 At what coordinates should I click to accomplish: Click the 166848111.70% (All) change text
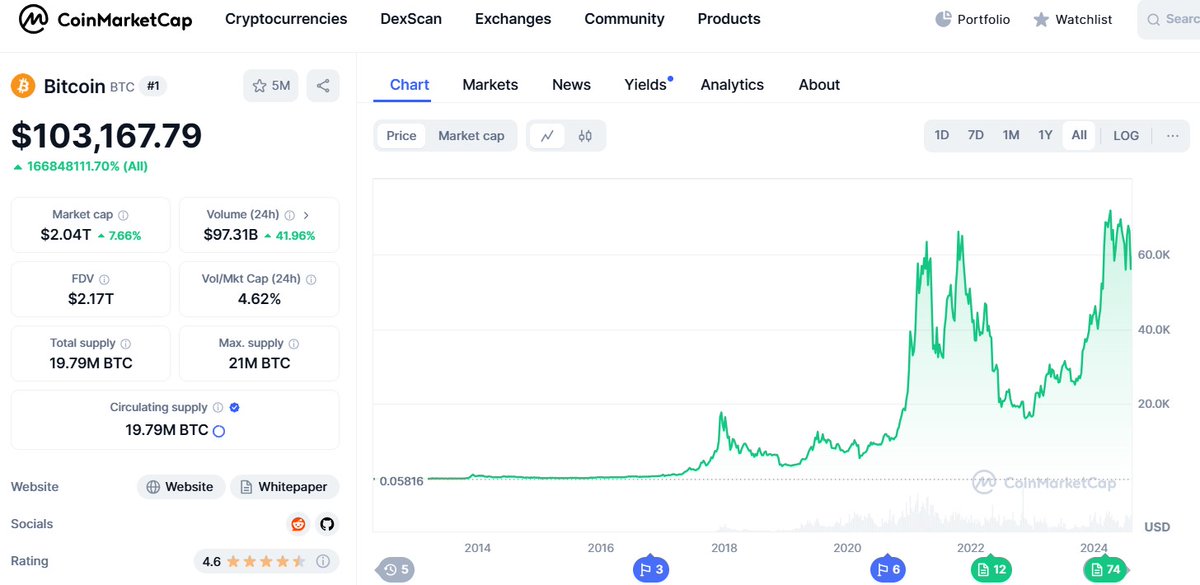(x=80, y=167)
